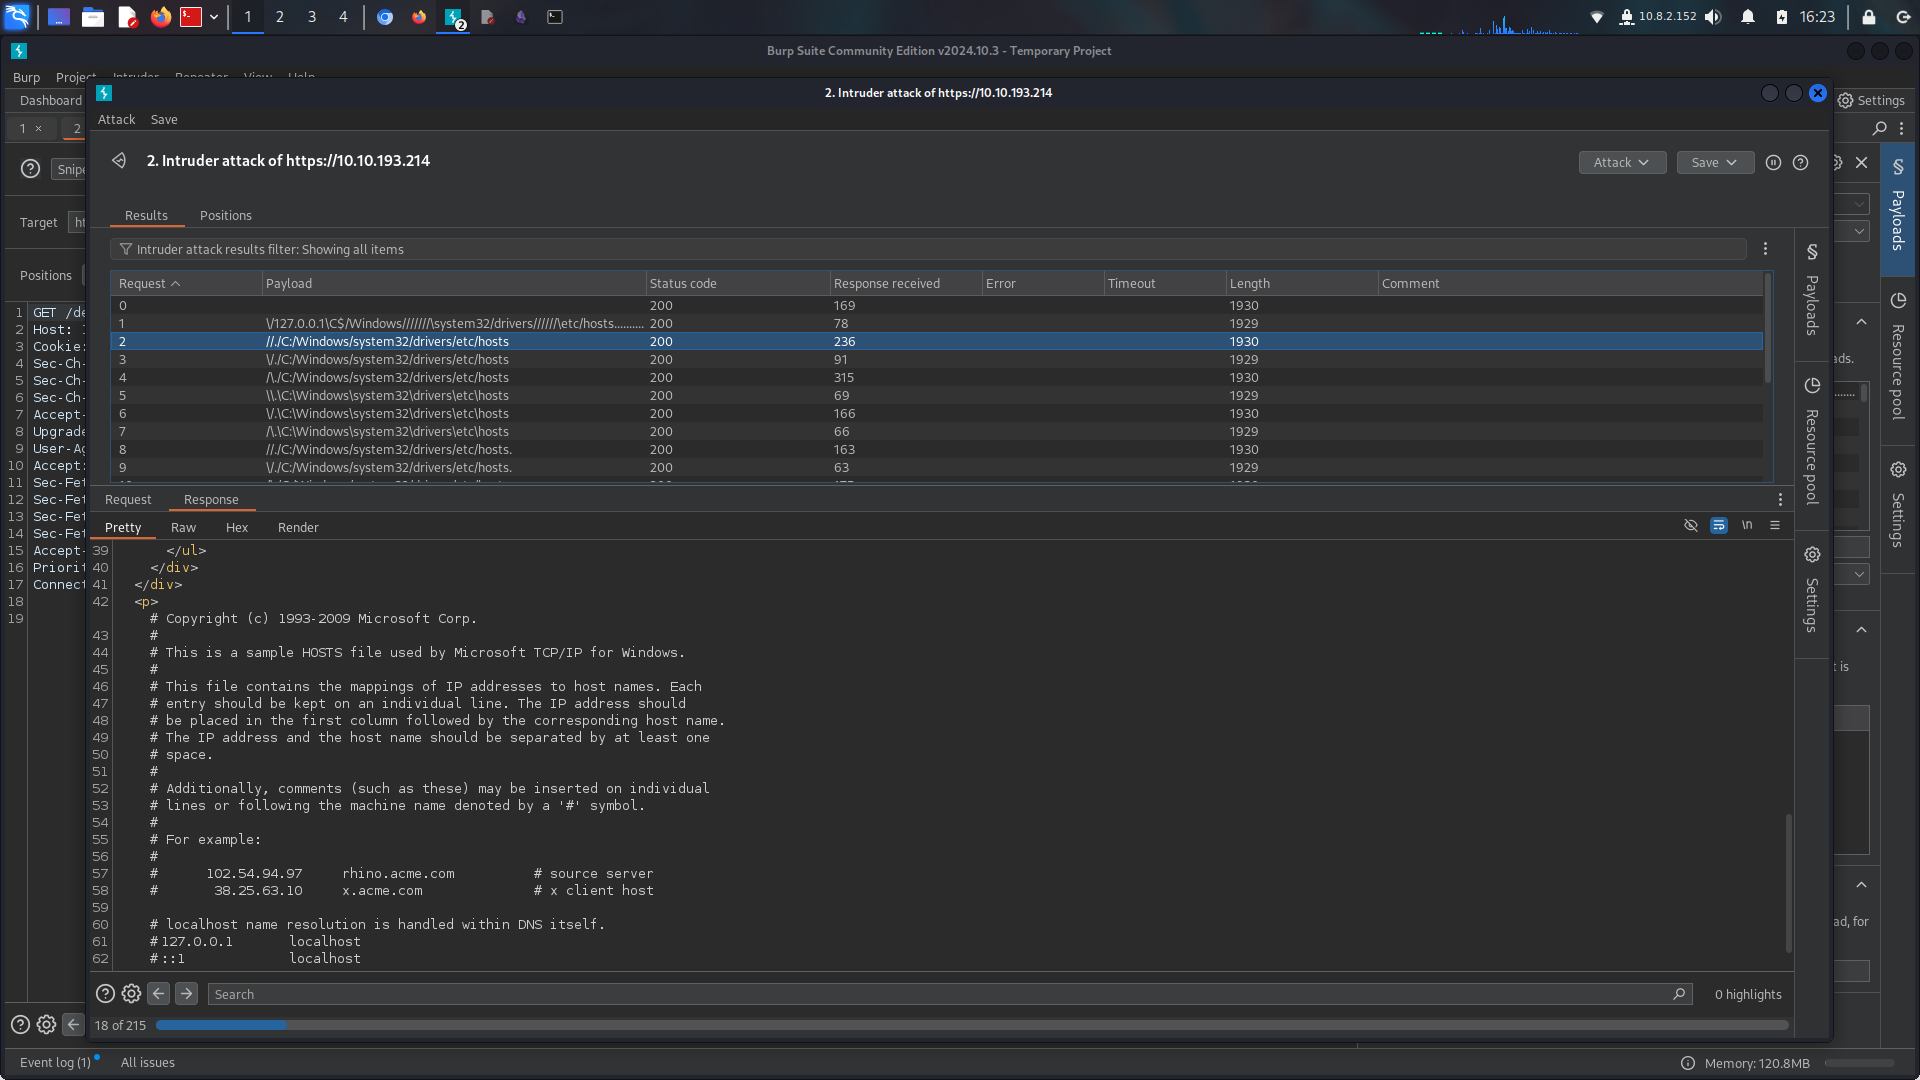Switch to the Positions tab

point(226,215)
